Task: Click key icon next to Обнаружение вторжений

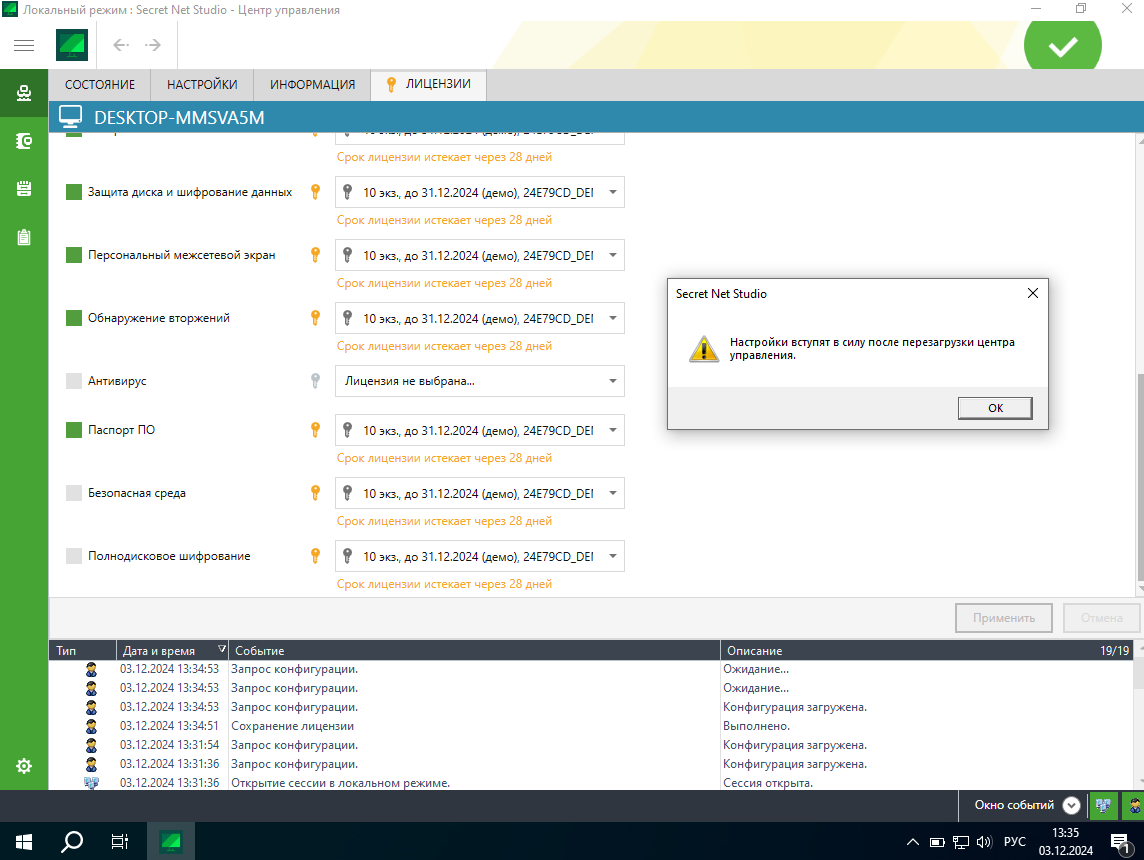Action: [x=315, y=318]
